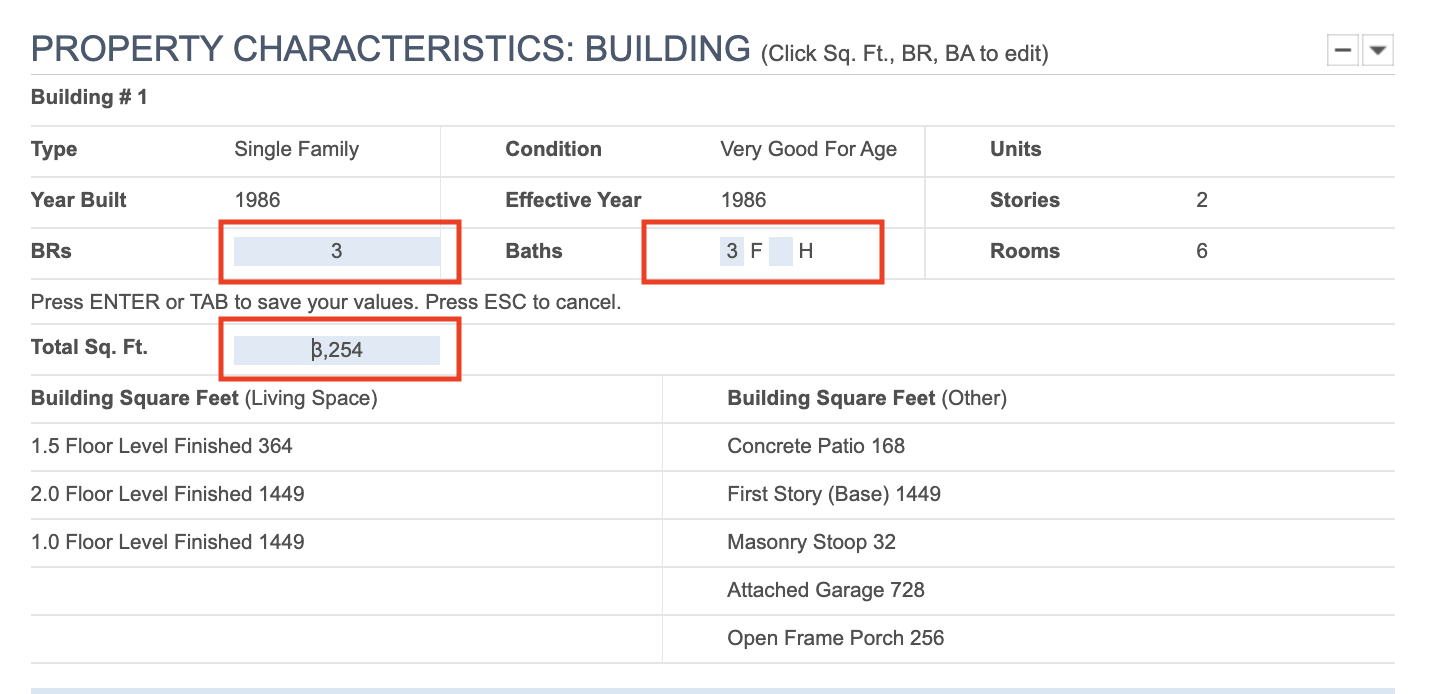Collapse the Property Characteristics Building panel
Viewport: 1436px width, 694px height.
point(1342,50)
